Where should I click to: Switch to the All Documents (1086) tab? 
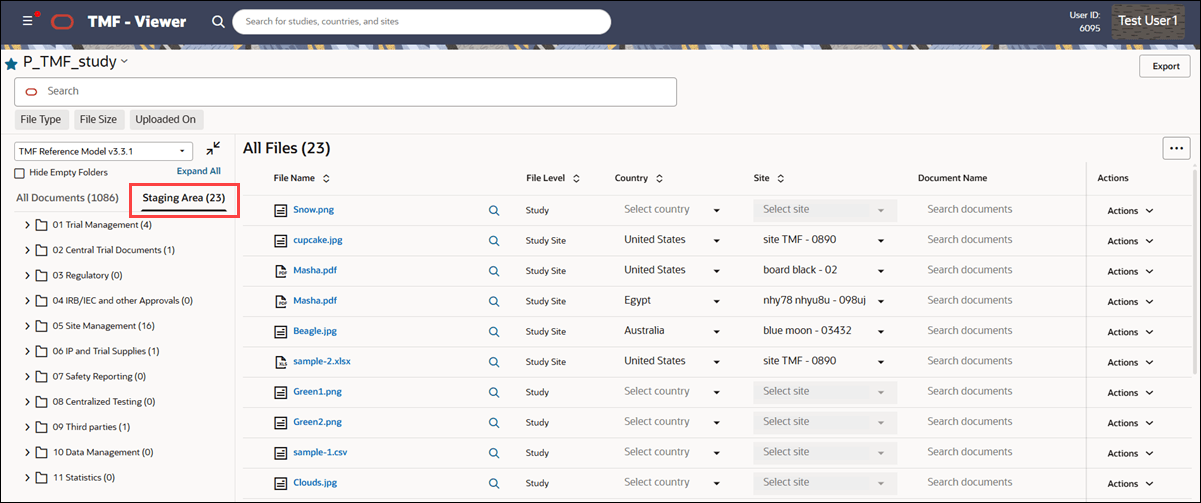(x=66, y=198)
